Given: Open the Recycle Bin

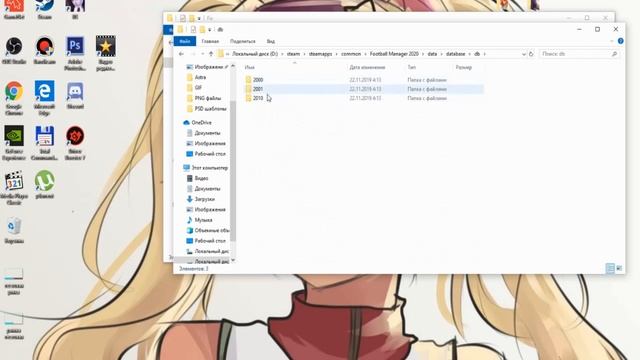Looking at the screenshot, I should tap(14, 231).
